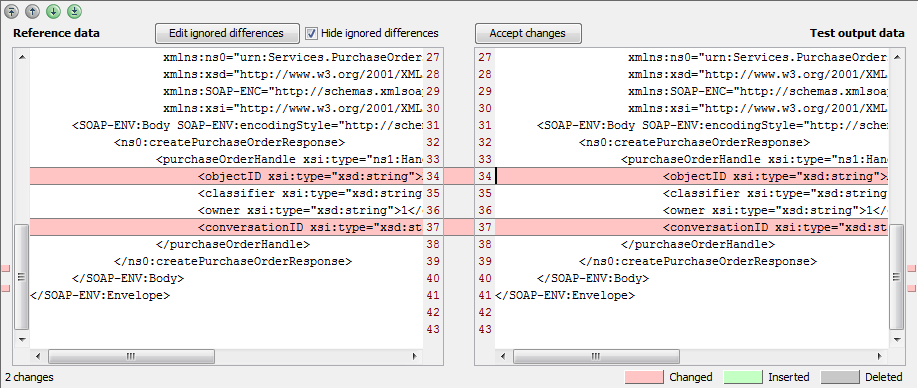Click the Inserted green legend swatch
This screenshot has width=918, height=389.
(x=743, y=377)
